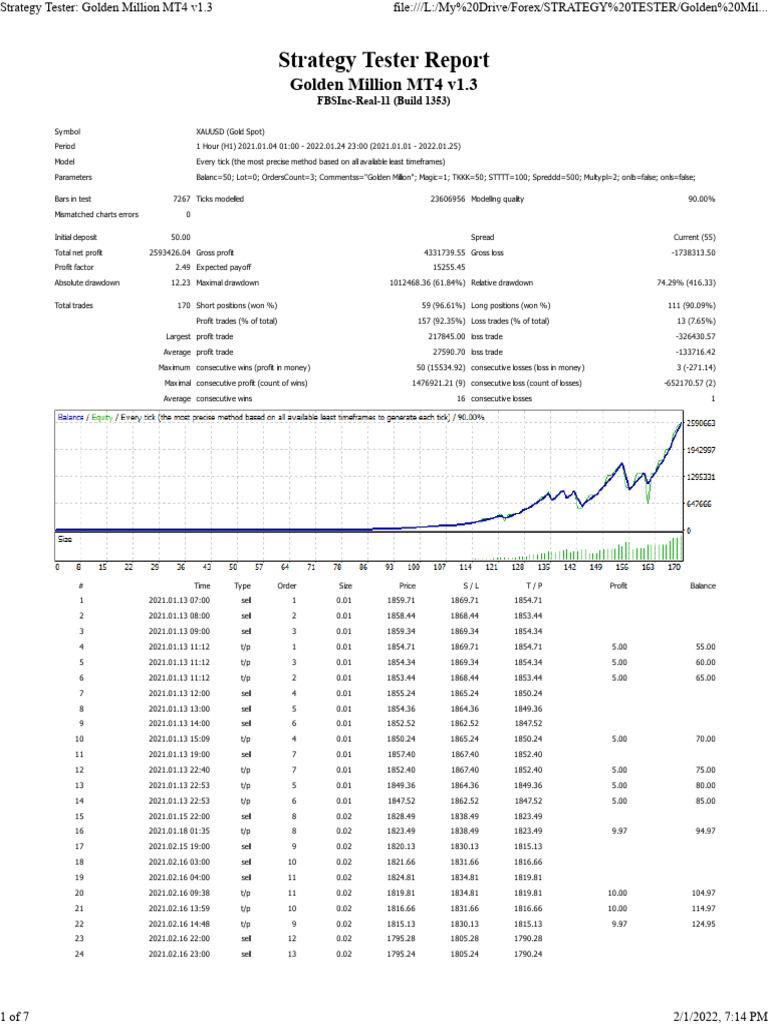768x1024 pixels.
Task: Click the page footer '1 of 7'
Action: (15, 1016)
